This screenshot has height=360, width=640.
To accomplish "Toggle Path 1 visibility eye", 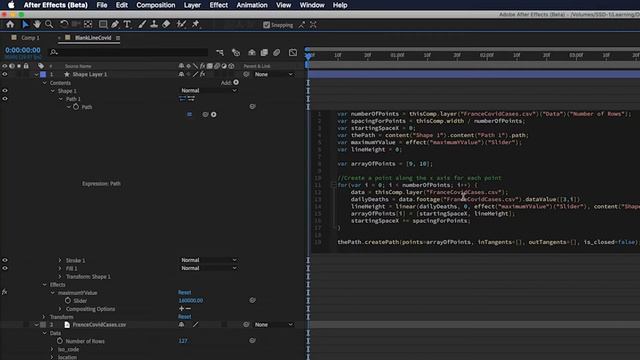I will (x=5, y=99).
